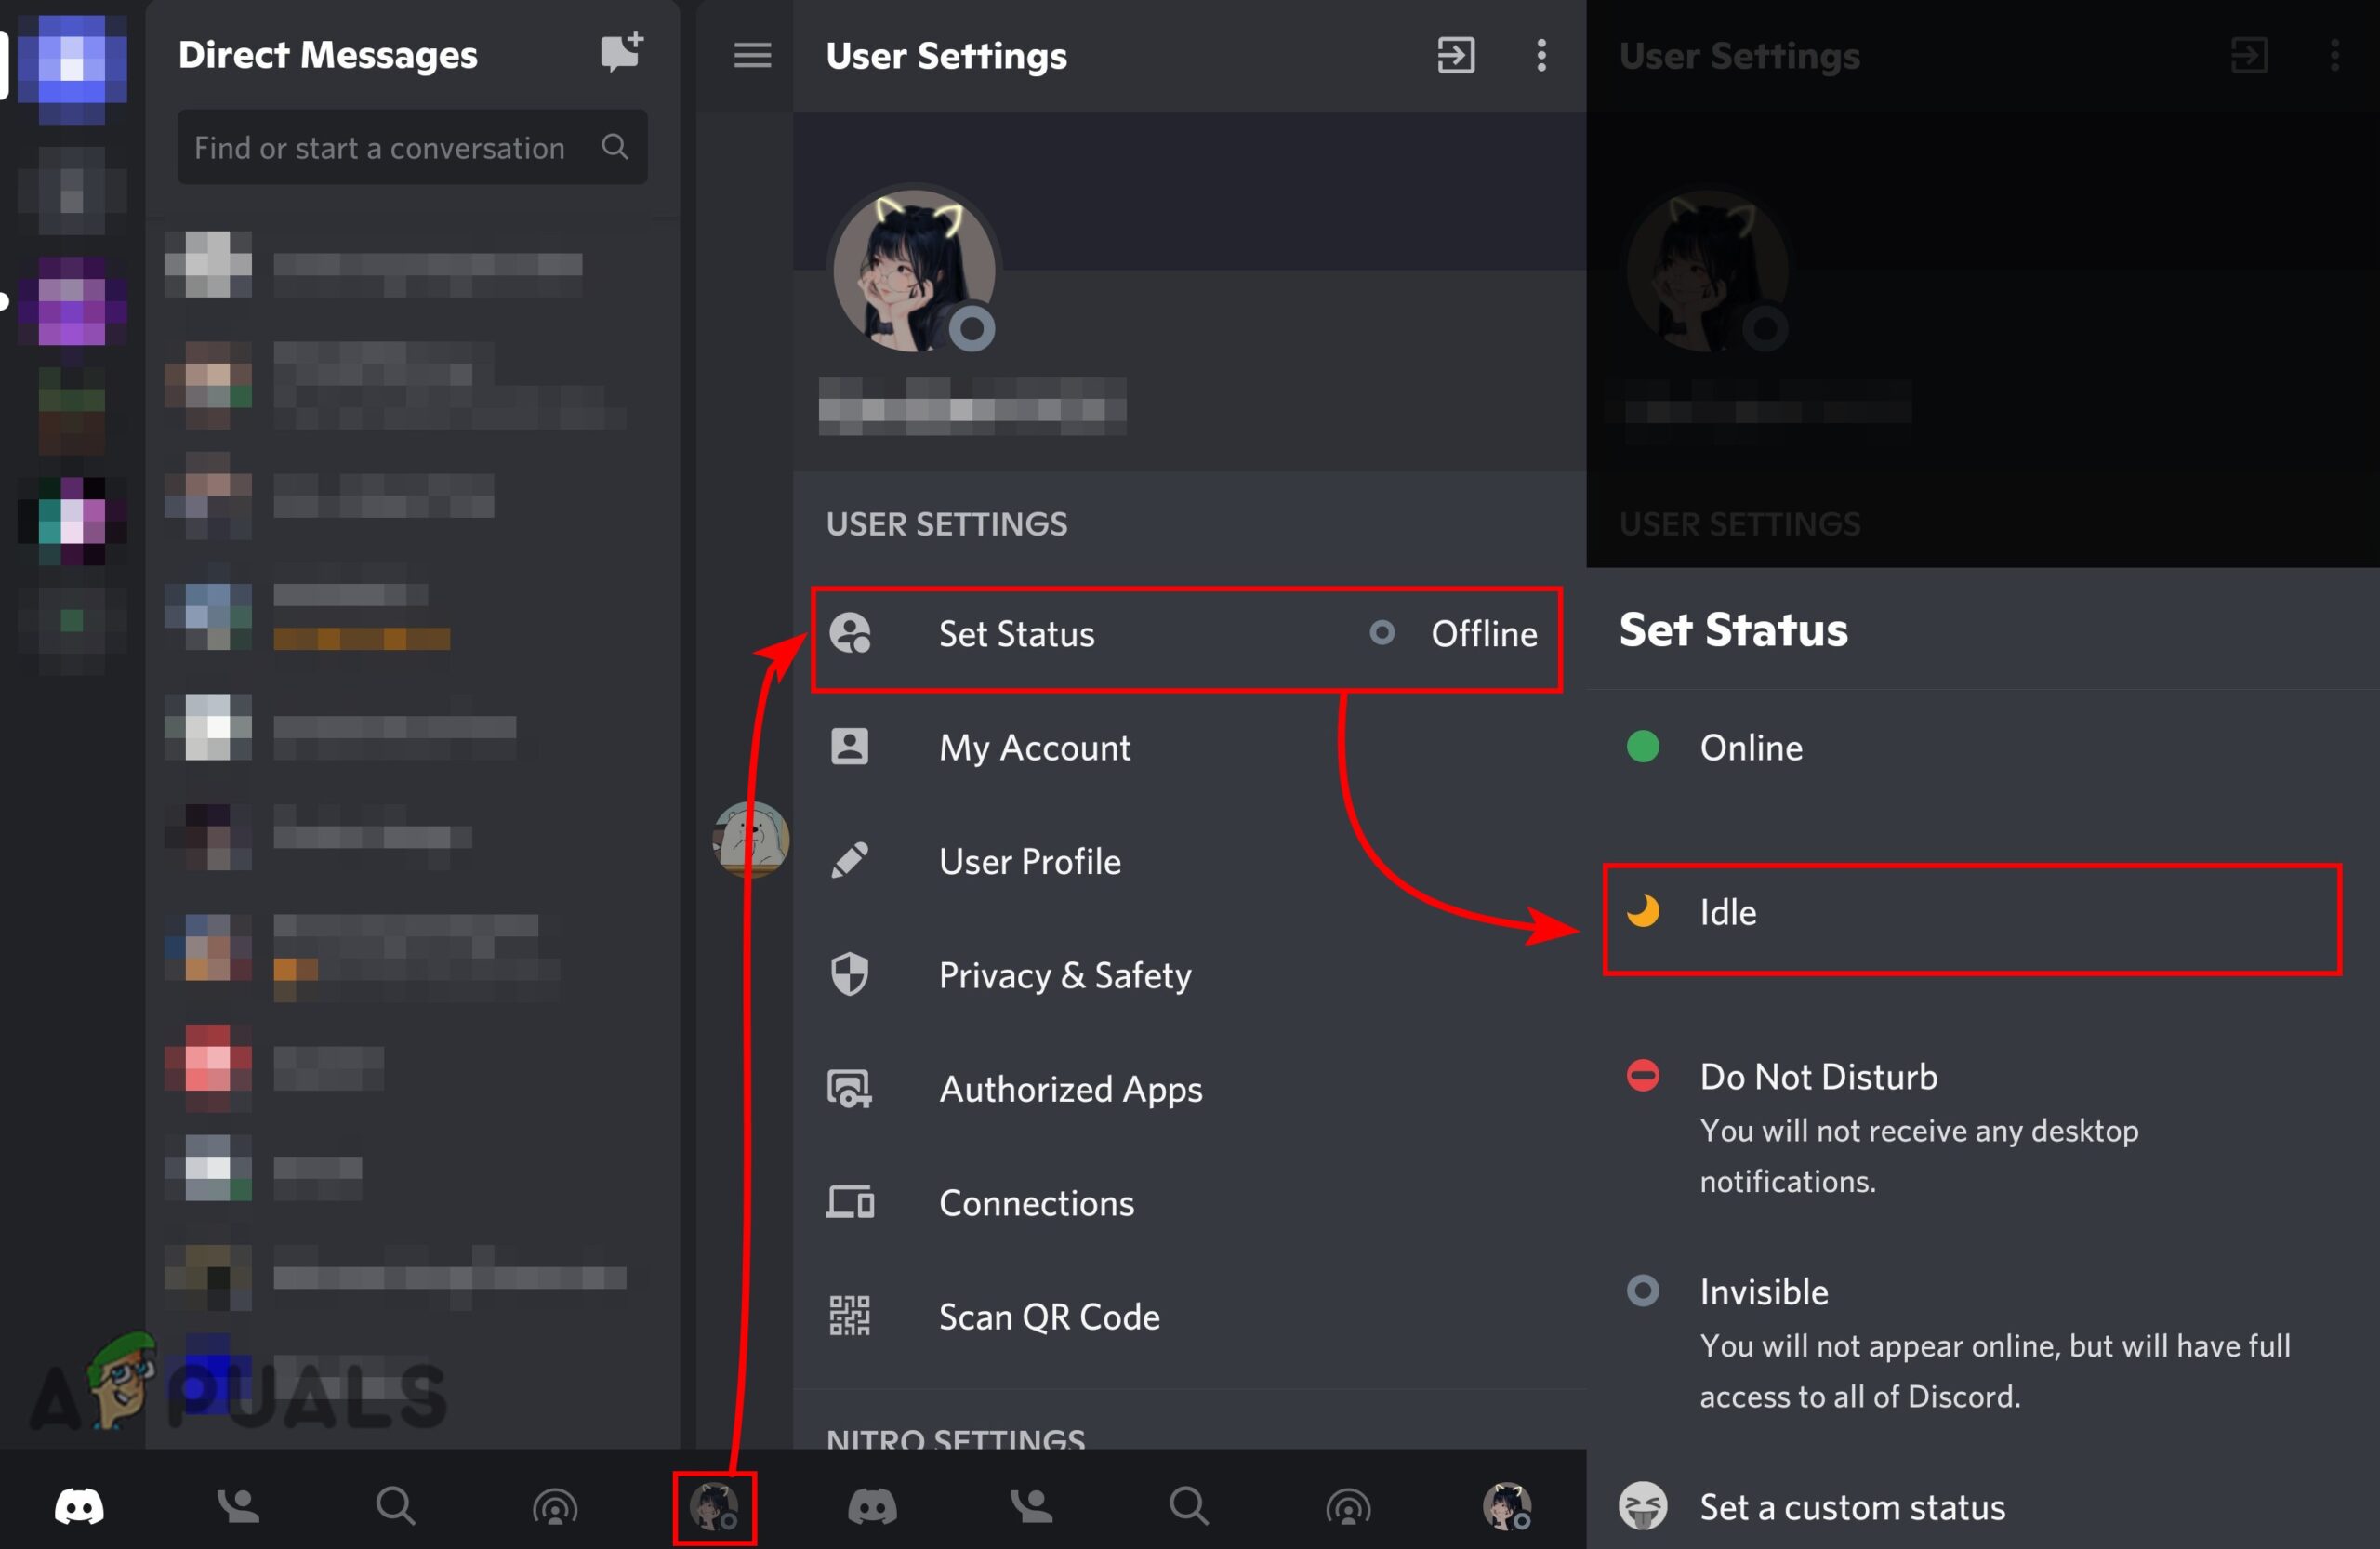The image size is (2380, 1549).
Task: Open Privacy & Safety settings
Action: [x=1064, y=975]
